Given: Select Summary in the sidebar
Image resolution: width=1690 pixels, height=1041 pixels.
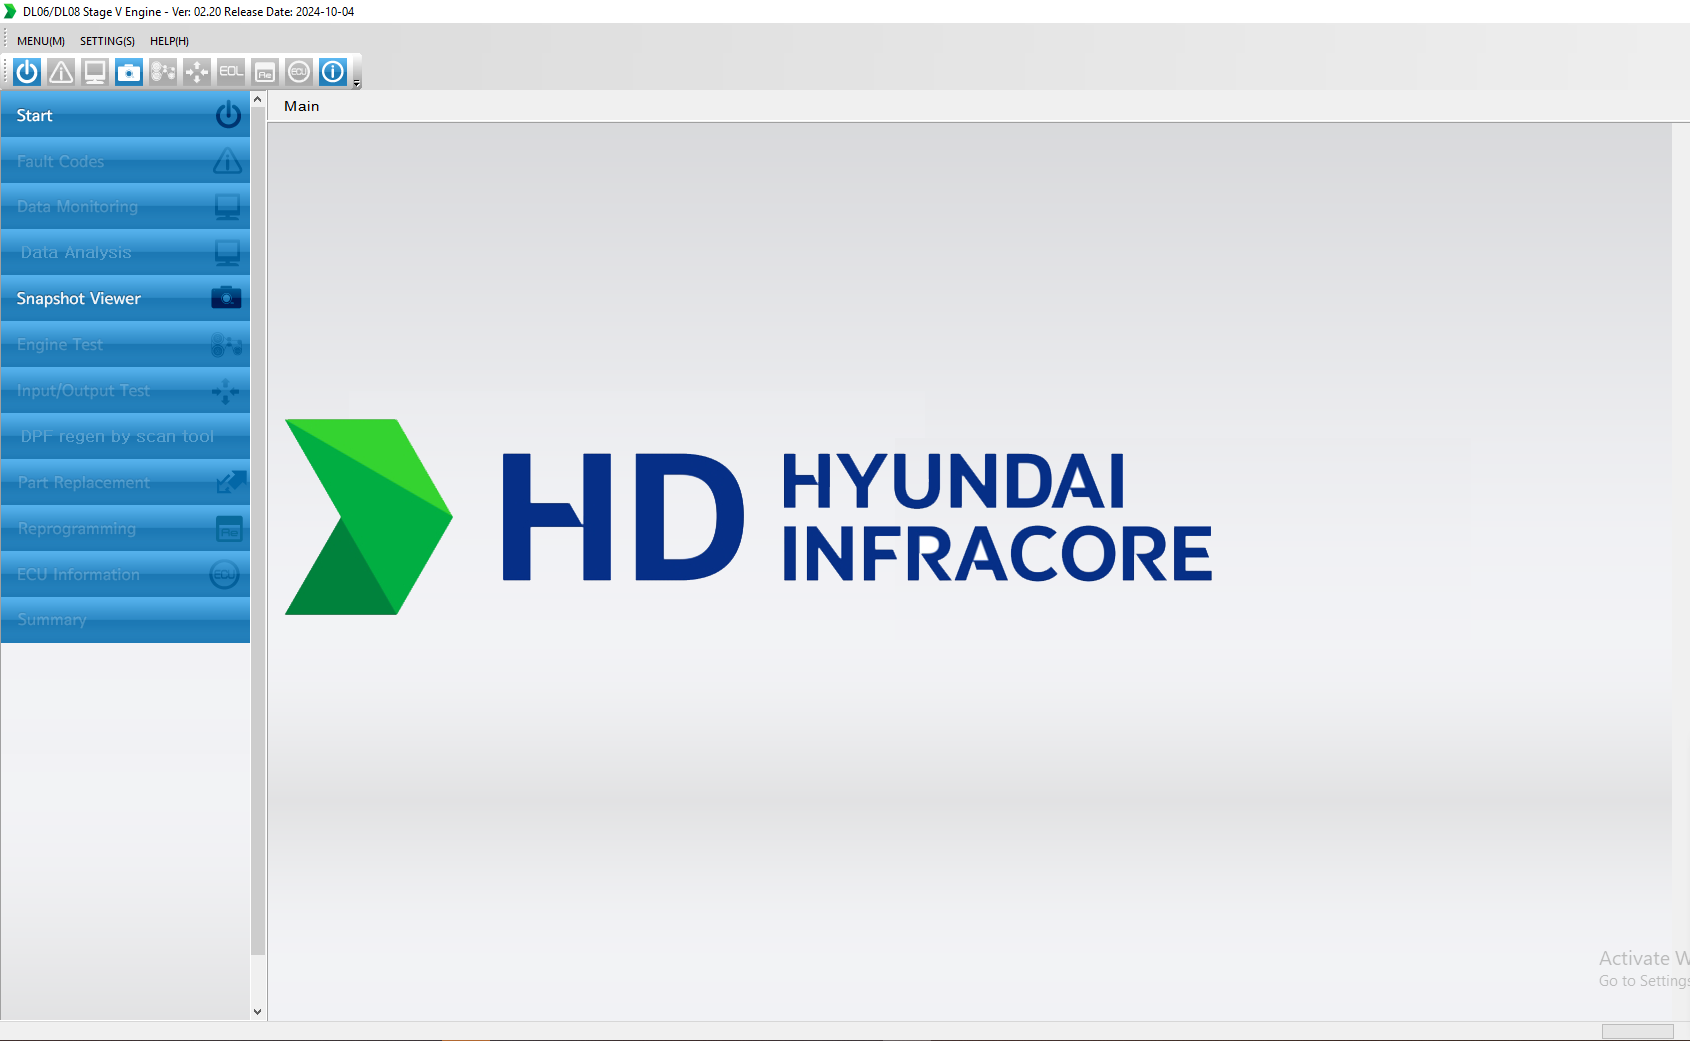Looking at the screenshot, I should click(125, 620).
